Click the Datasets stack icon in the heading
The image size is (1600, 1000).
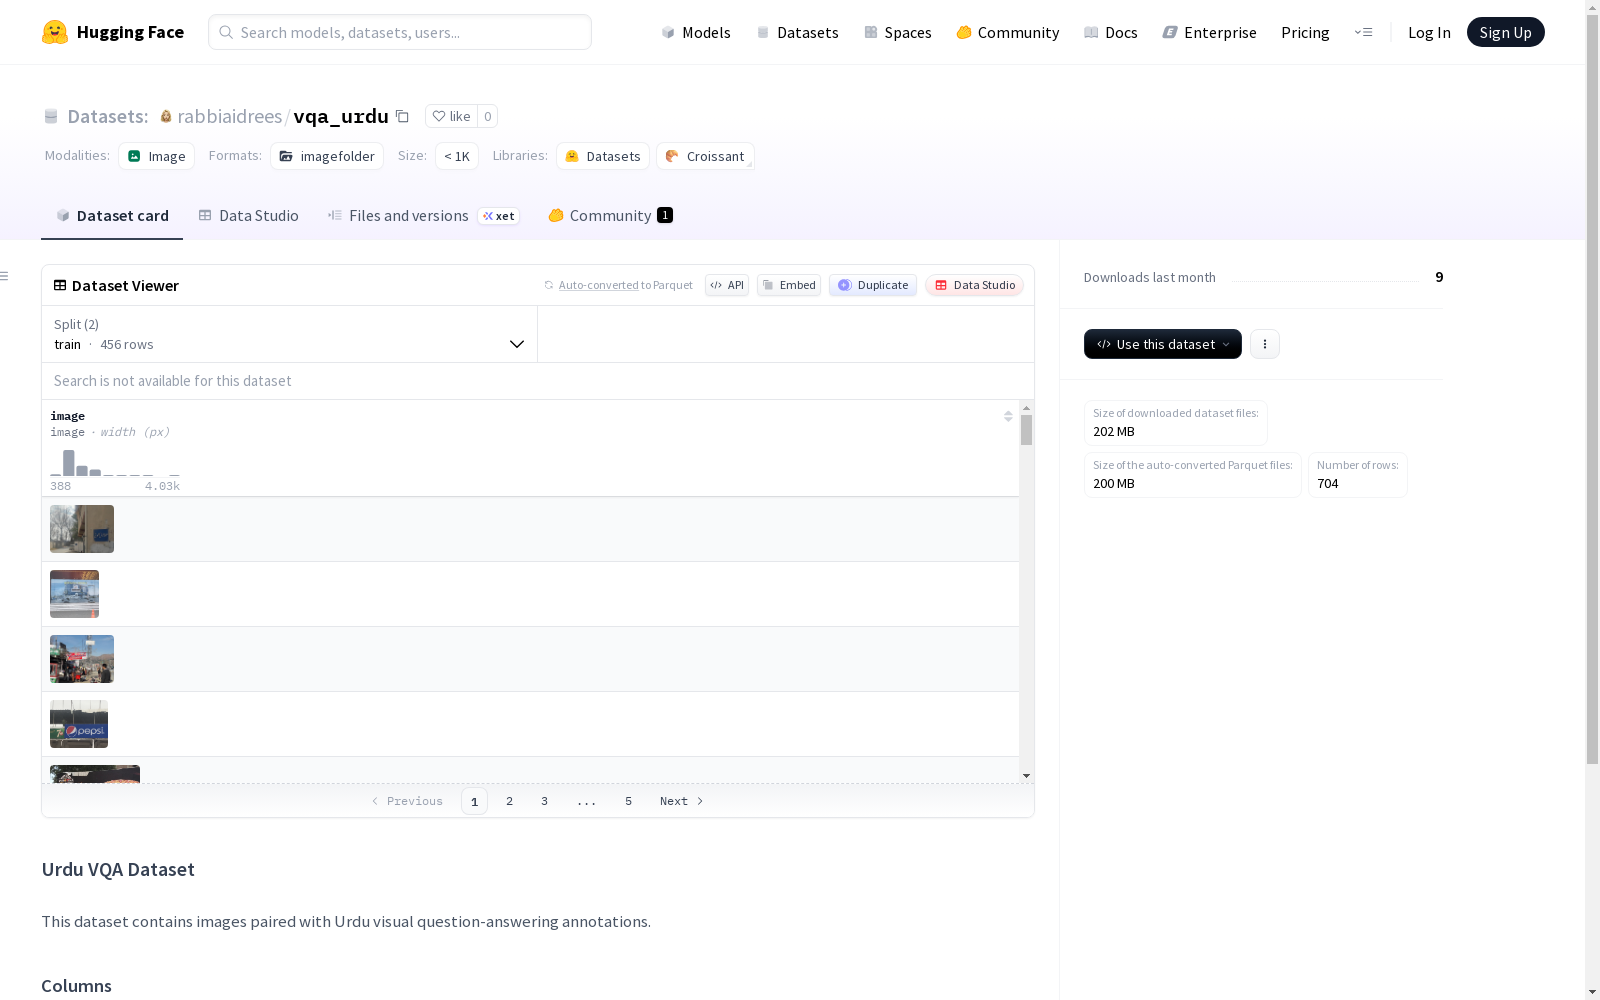(51, 116)
